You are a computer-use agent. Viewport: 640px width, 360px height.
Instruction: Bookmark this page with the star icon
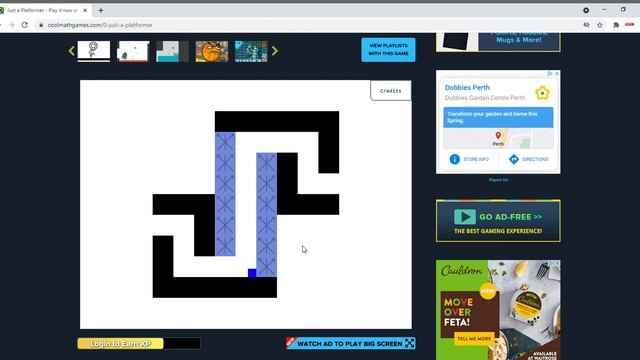pos(600,25)
